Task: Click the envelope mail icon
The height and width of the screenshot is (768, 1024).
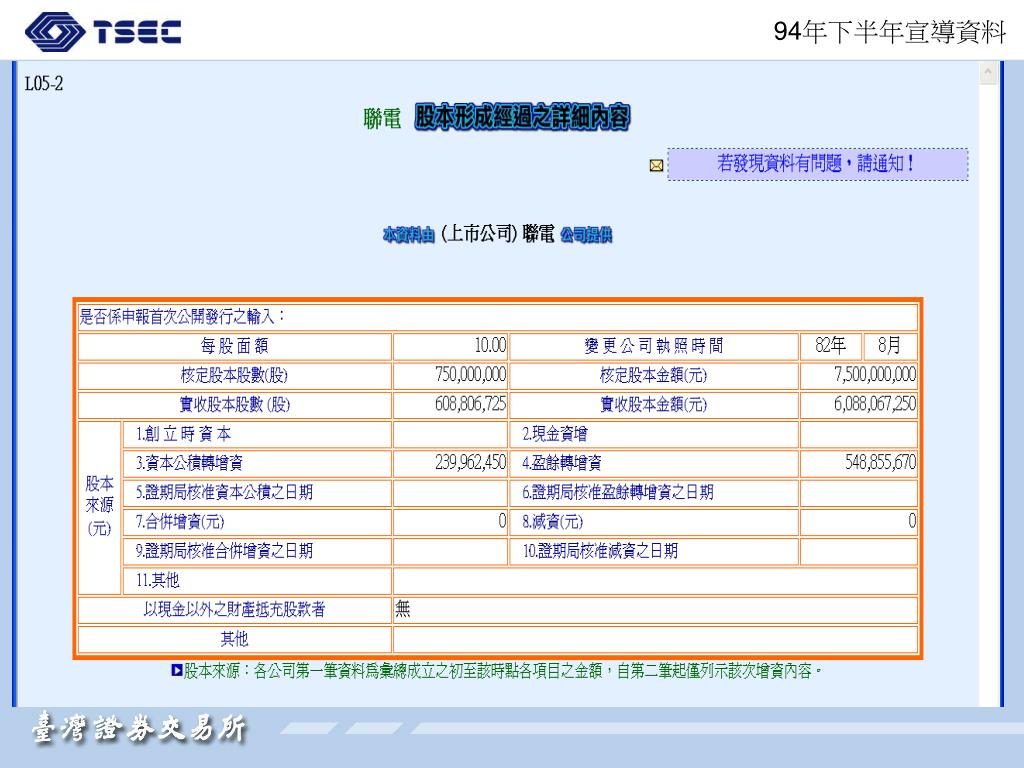Action: click(656, 166)
